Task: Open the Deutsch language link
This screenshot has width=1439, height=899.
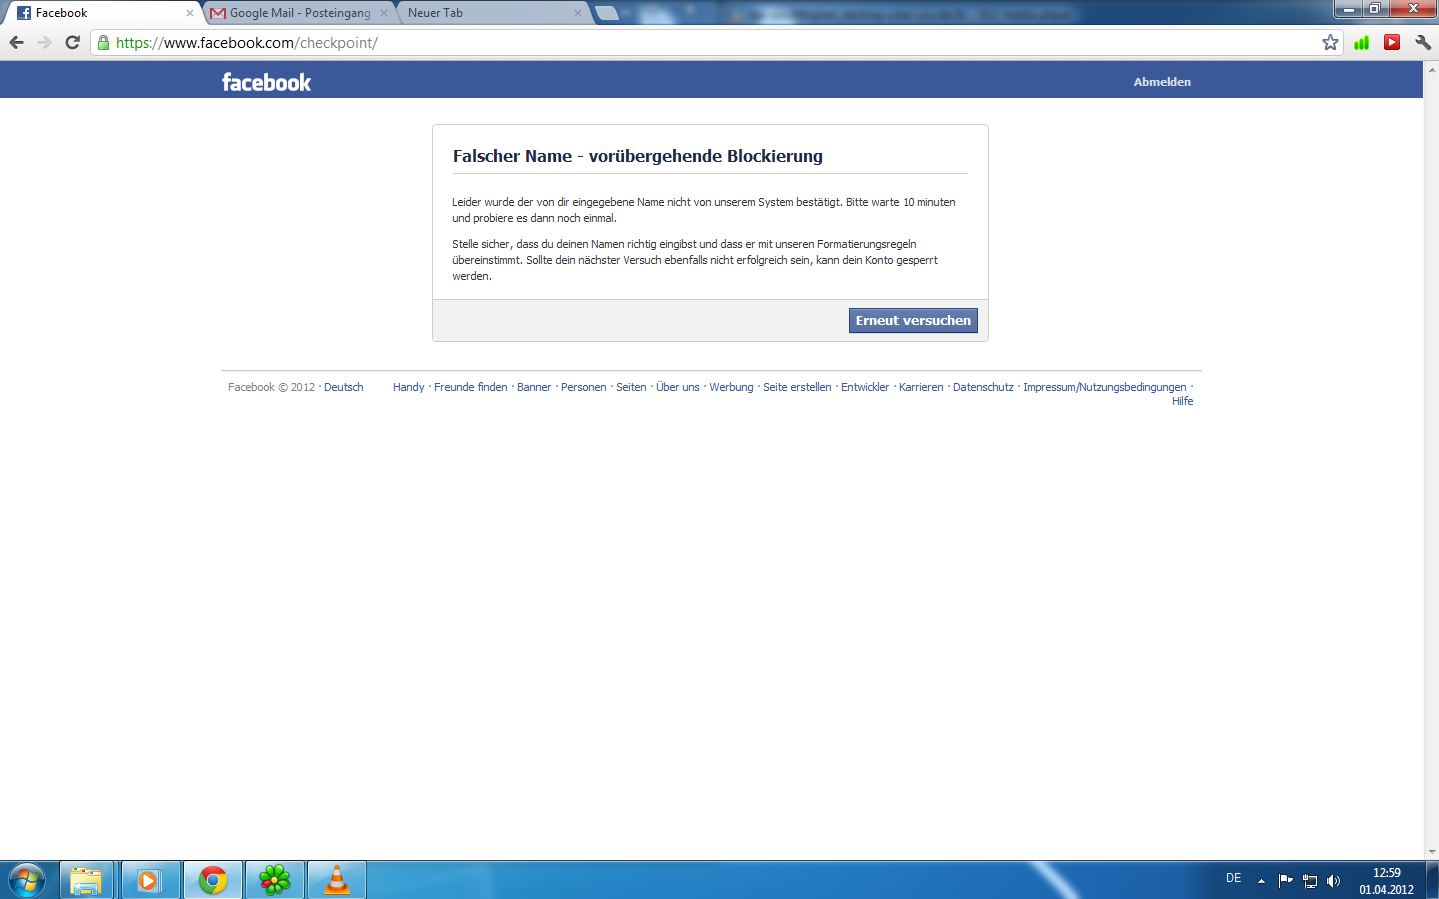Action: (344, 387)
